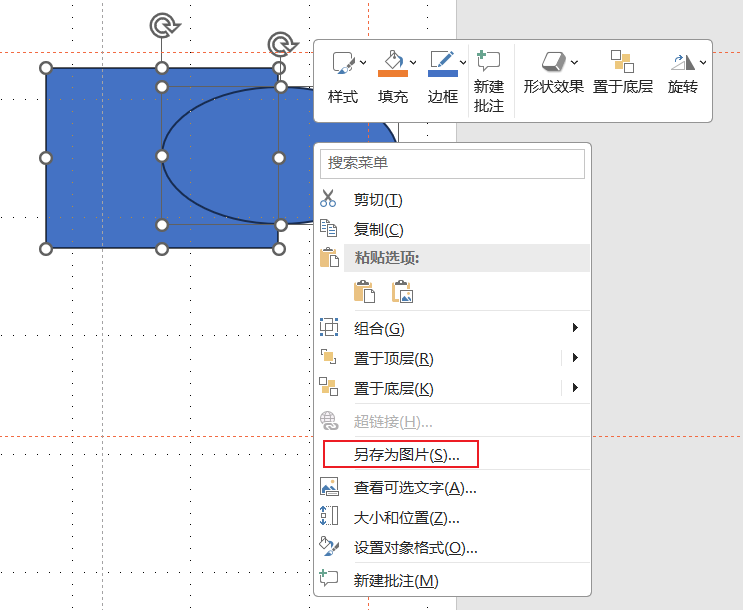This screenshot has width=743, height=610.
Task: Click the 新建批注 comment icon in mini toolbar
Action: coord(488,61)
